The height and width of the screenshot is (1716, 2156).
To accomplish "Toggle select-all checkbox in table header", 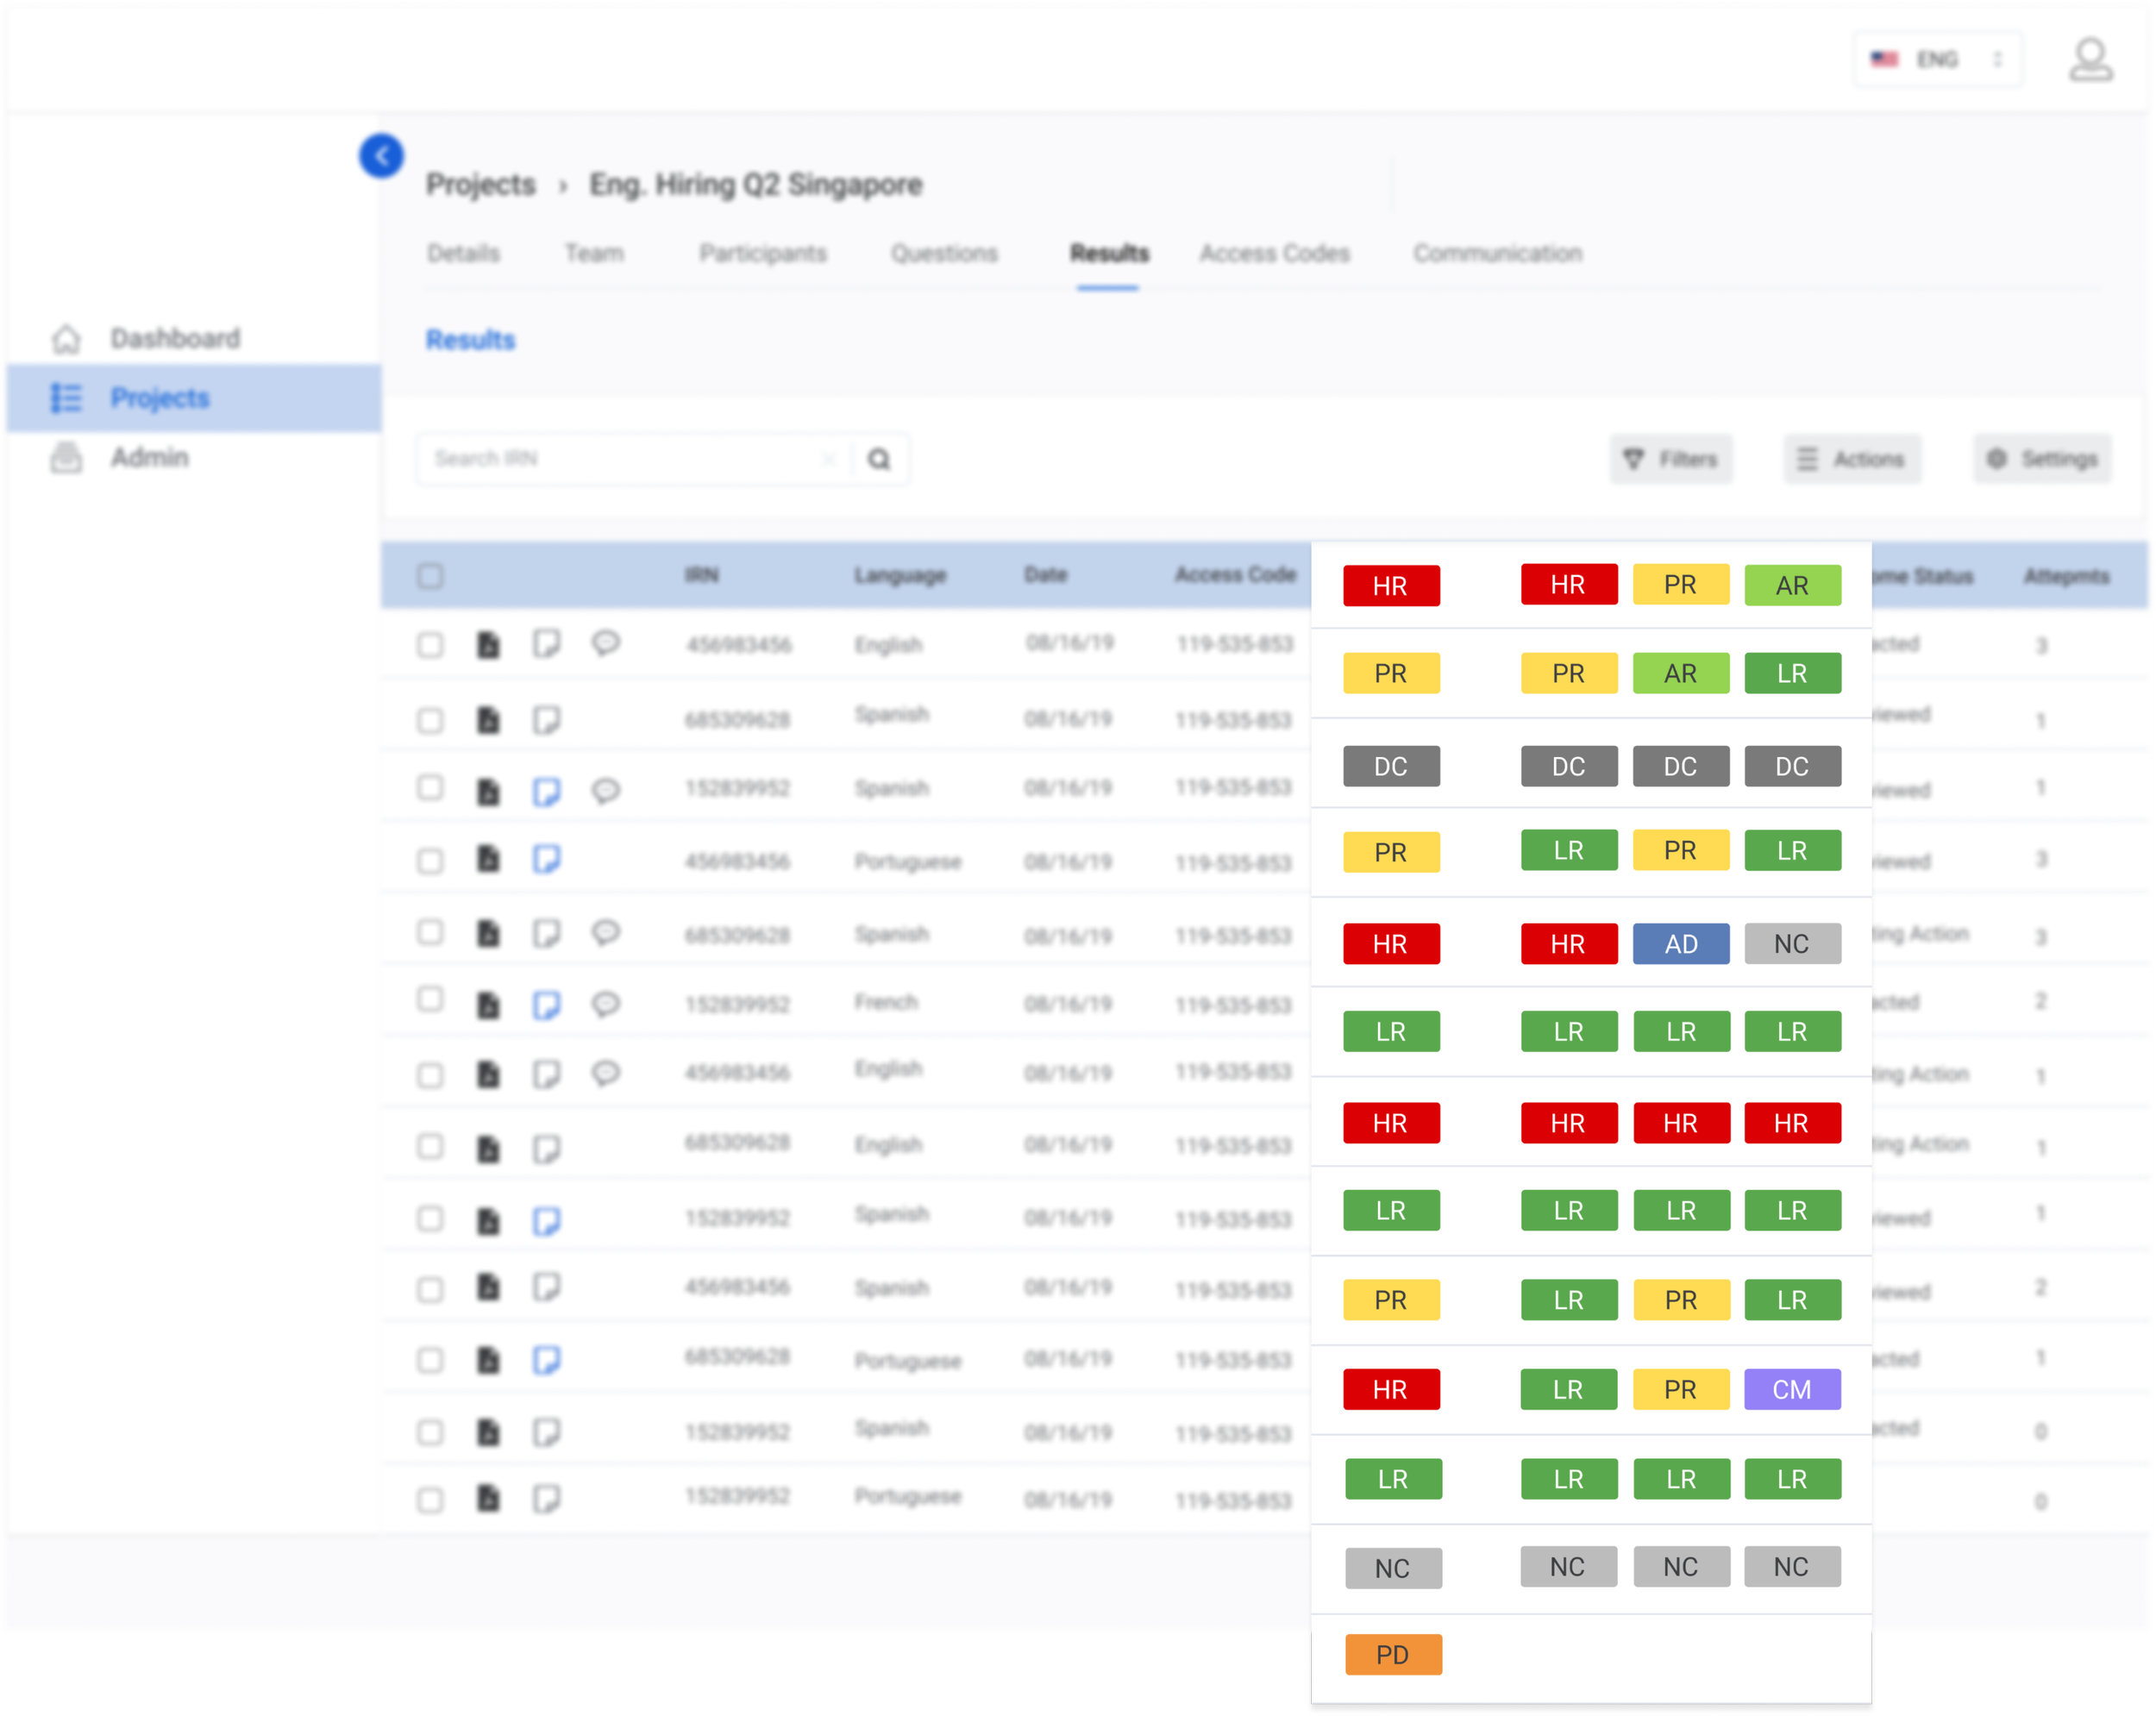I will point(430,576).
